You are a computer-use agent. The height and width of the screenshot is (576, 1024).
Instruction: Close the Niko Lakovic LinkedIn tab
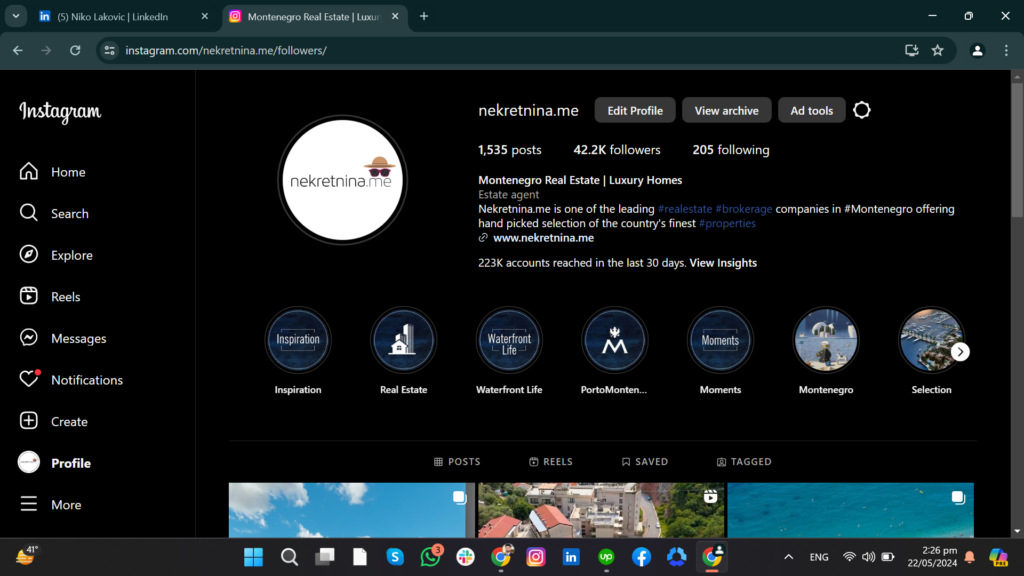coord(204,16)
